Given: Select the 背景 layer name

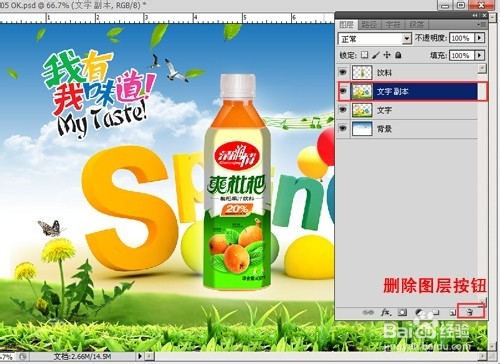Looking at the screenshot, I should click(384, 129).
